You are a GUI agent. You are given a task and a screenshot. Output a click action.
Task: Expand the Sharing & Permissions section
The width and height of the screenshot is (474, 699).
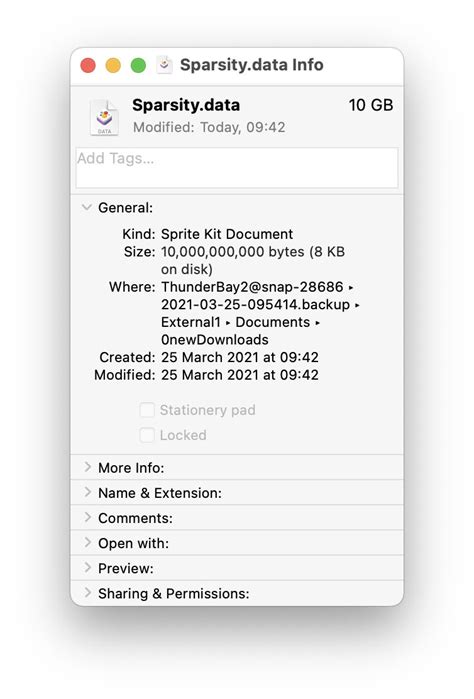coord(87,593)
